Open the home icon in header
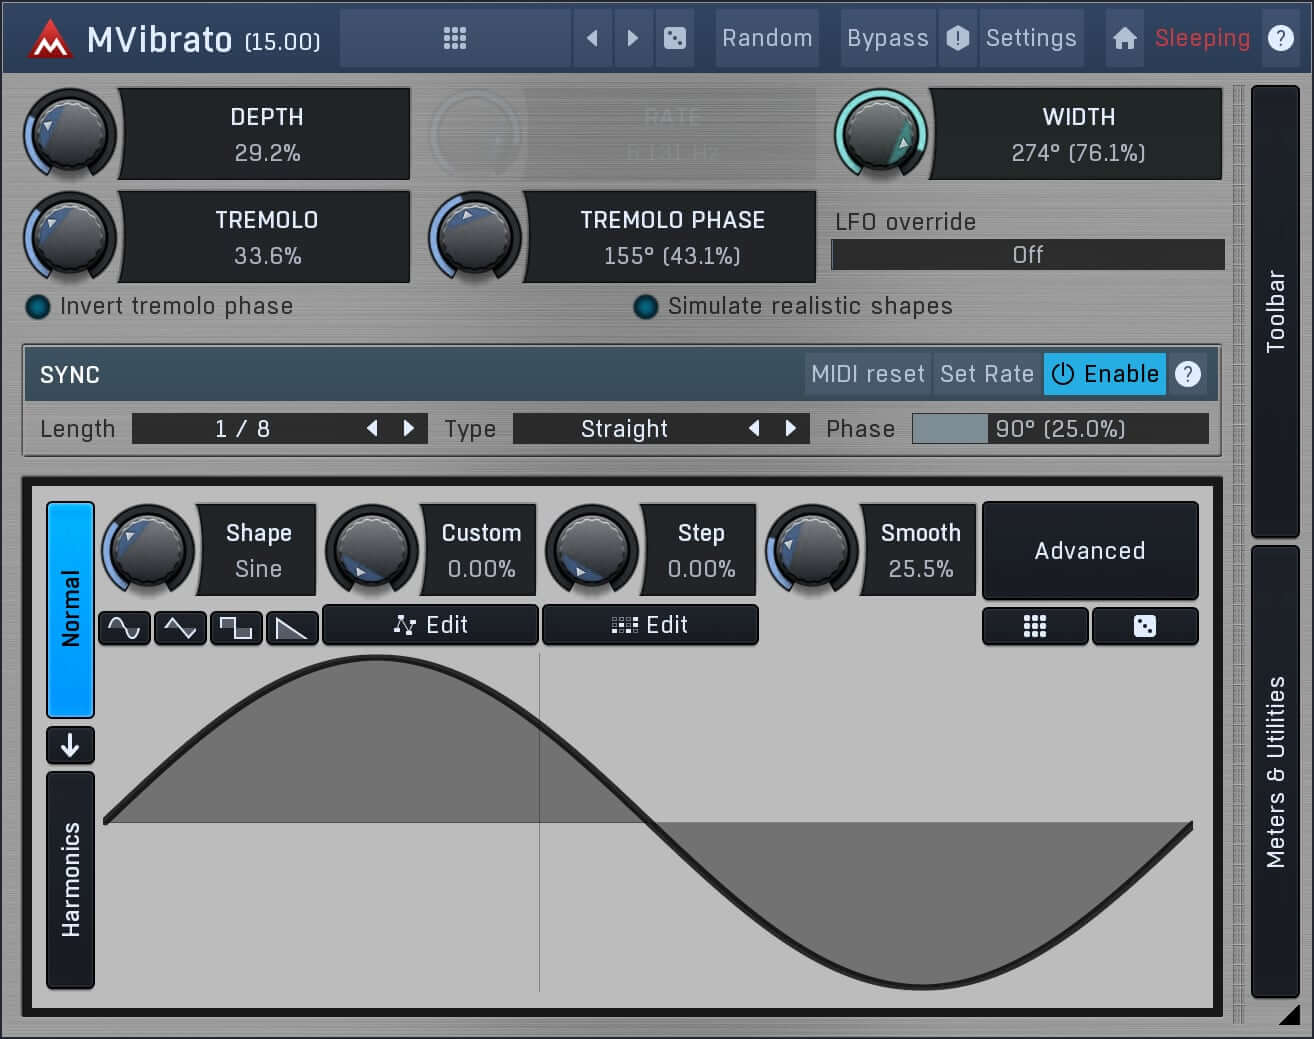This screenshot has width=1314, height=1039. tap(1125, 38)
